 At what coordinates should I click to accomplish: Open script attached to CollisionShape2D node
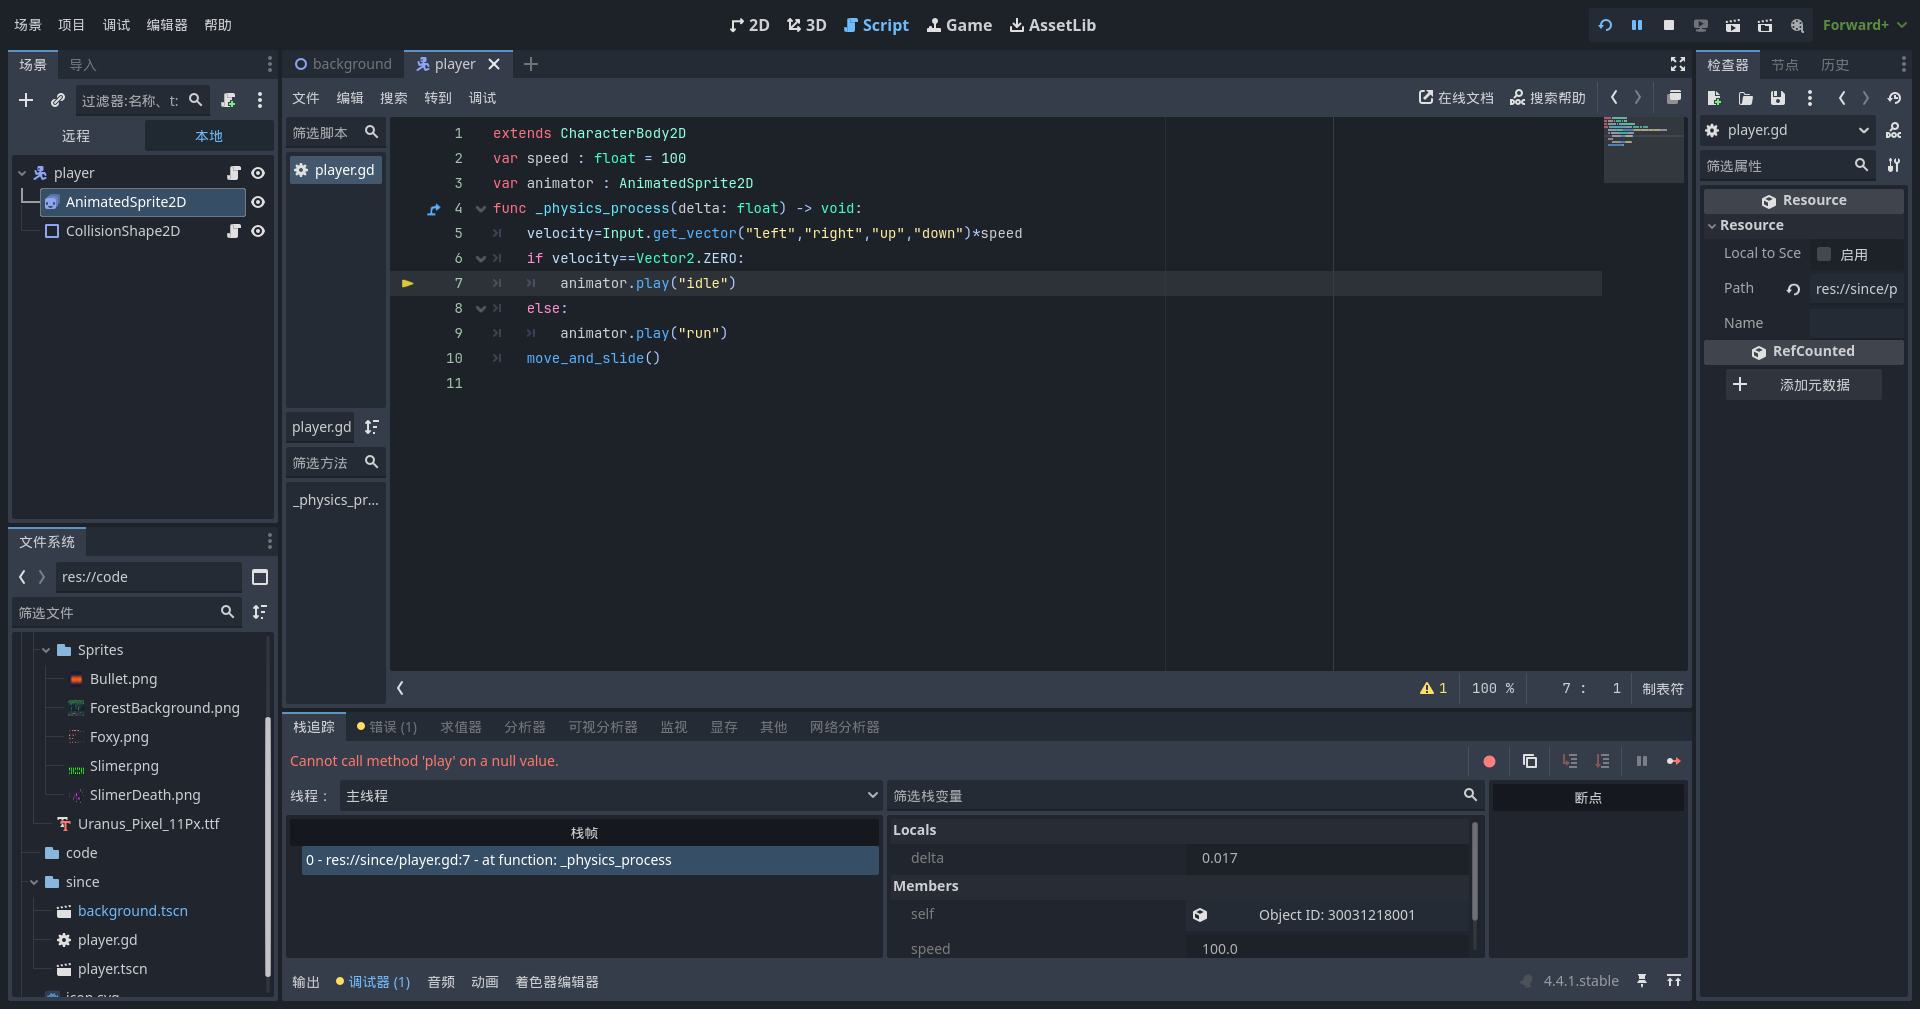(234, 231)
